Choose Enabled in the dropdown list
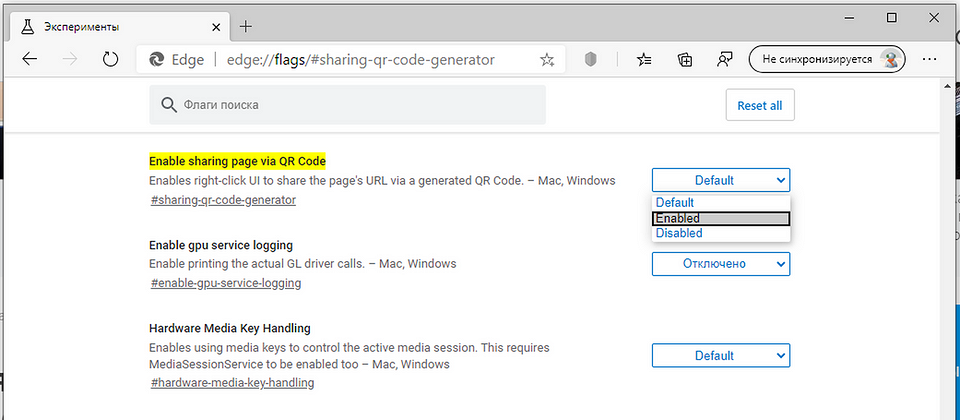 pos(721,219)
